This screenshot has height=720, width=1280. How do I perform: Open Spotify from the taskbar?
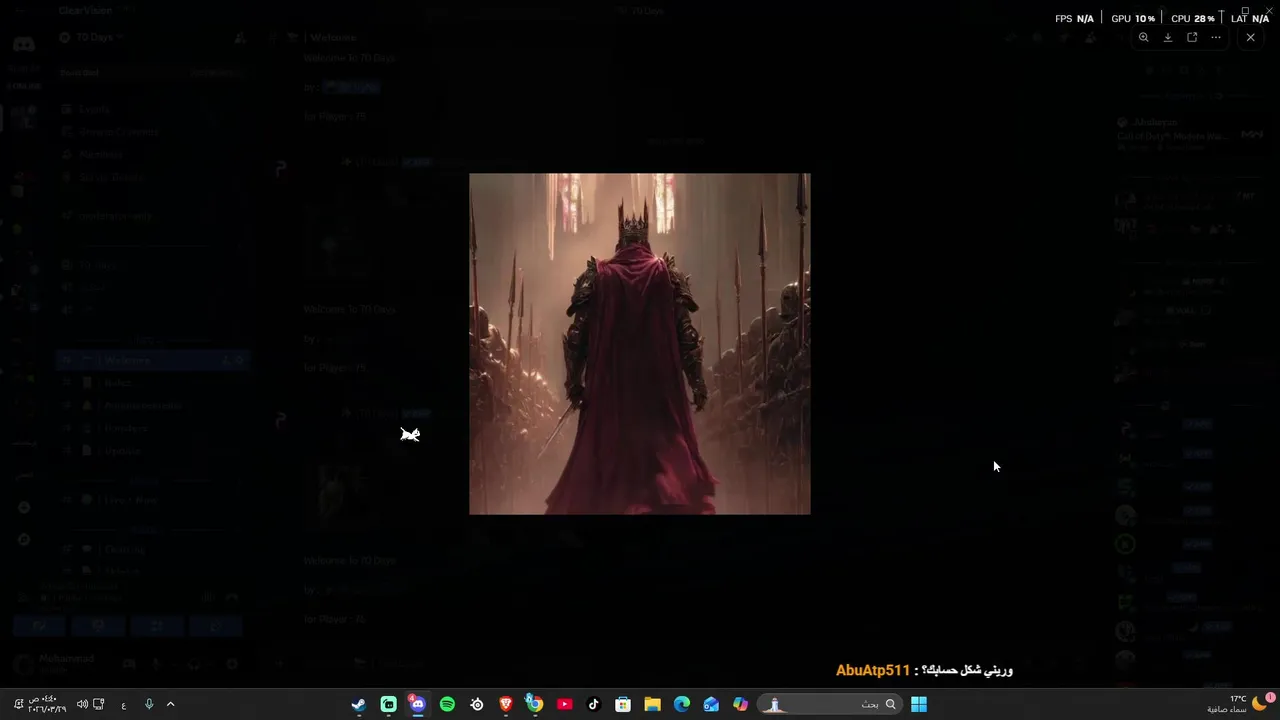(x=447, y=704)
